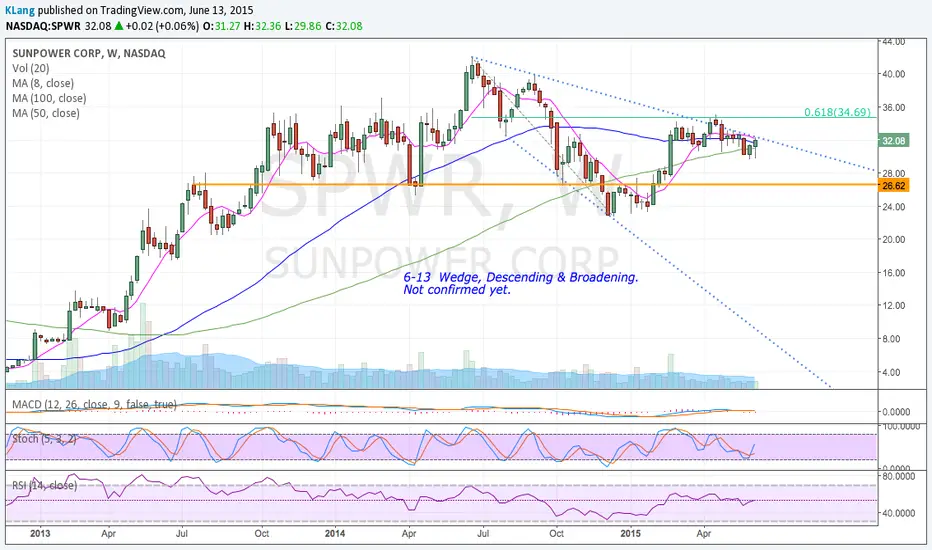Click the L:29.86 low value
932x550 pixels.
[303, 26]
